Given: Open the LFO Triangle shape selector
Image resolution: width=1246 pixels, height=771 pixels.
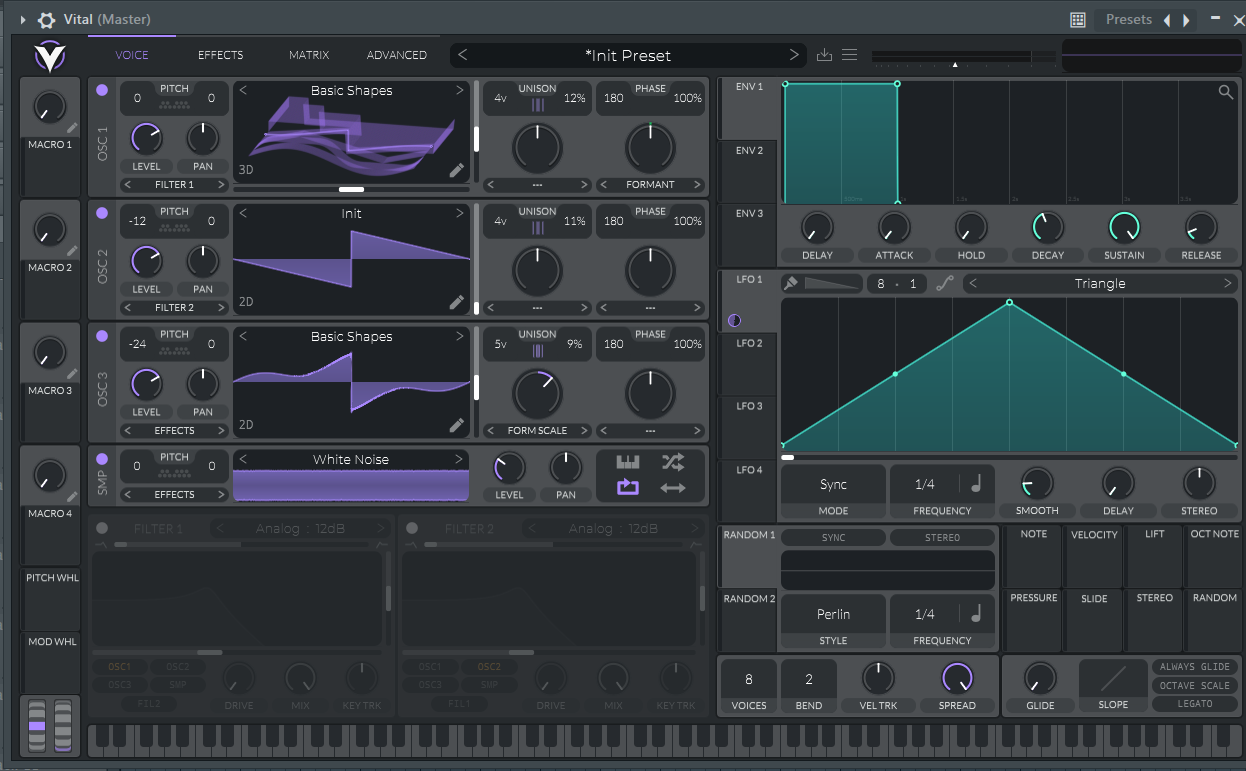Looking at the screenshot, I should (1099, 284).
